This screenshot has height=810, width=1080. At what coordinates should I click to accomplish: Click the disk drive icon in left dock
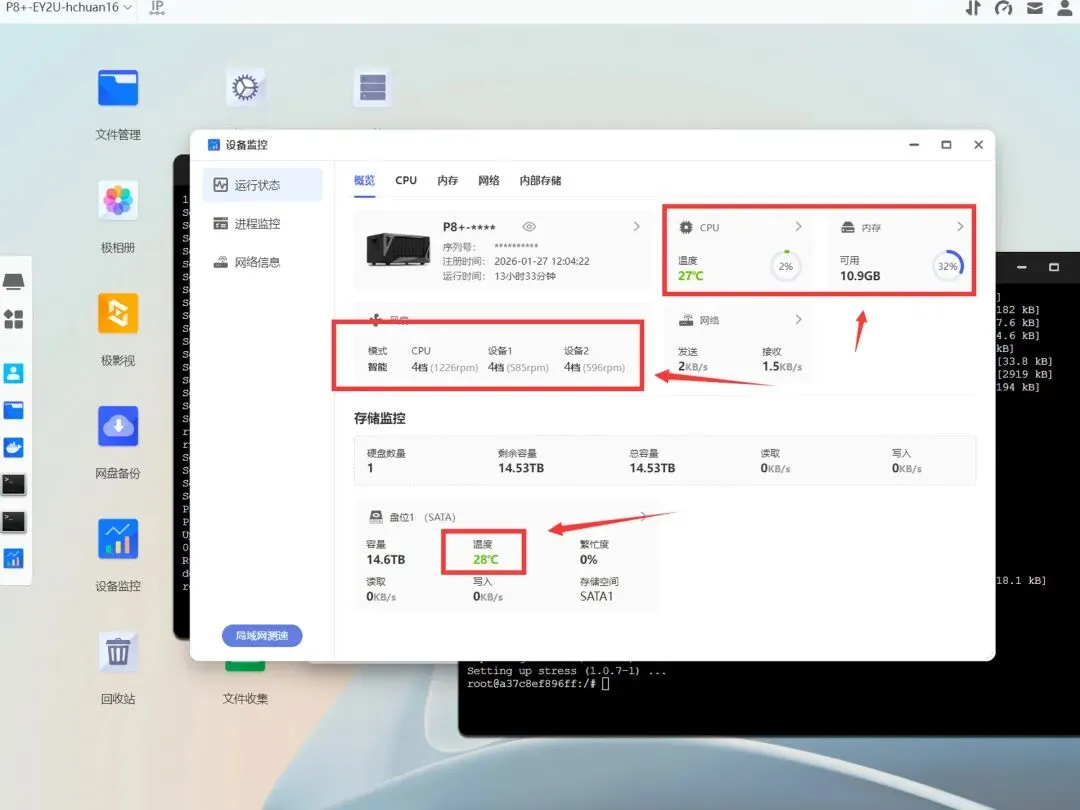tap(14, 281)
